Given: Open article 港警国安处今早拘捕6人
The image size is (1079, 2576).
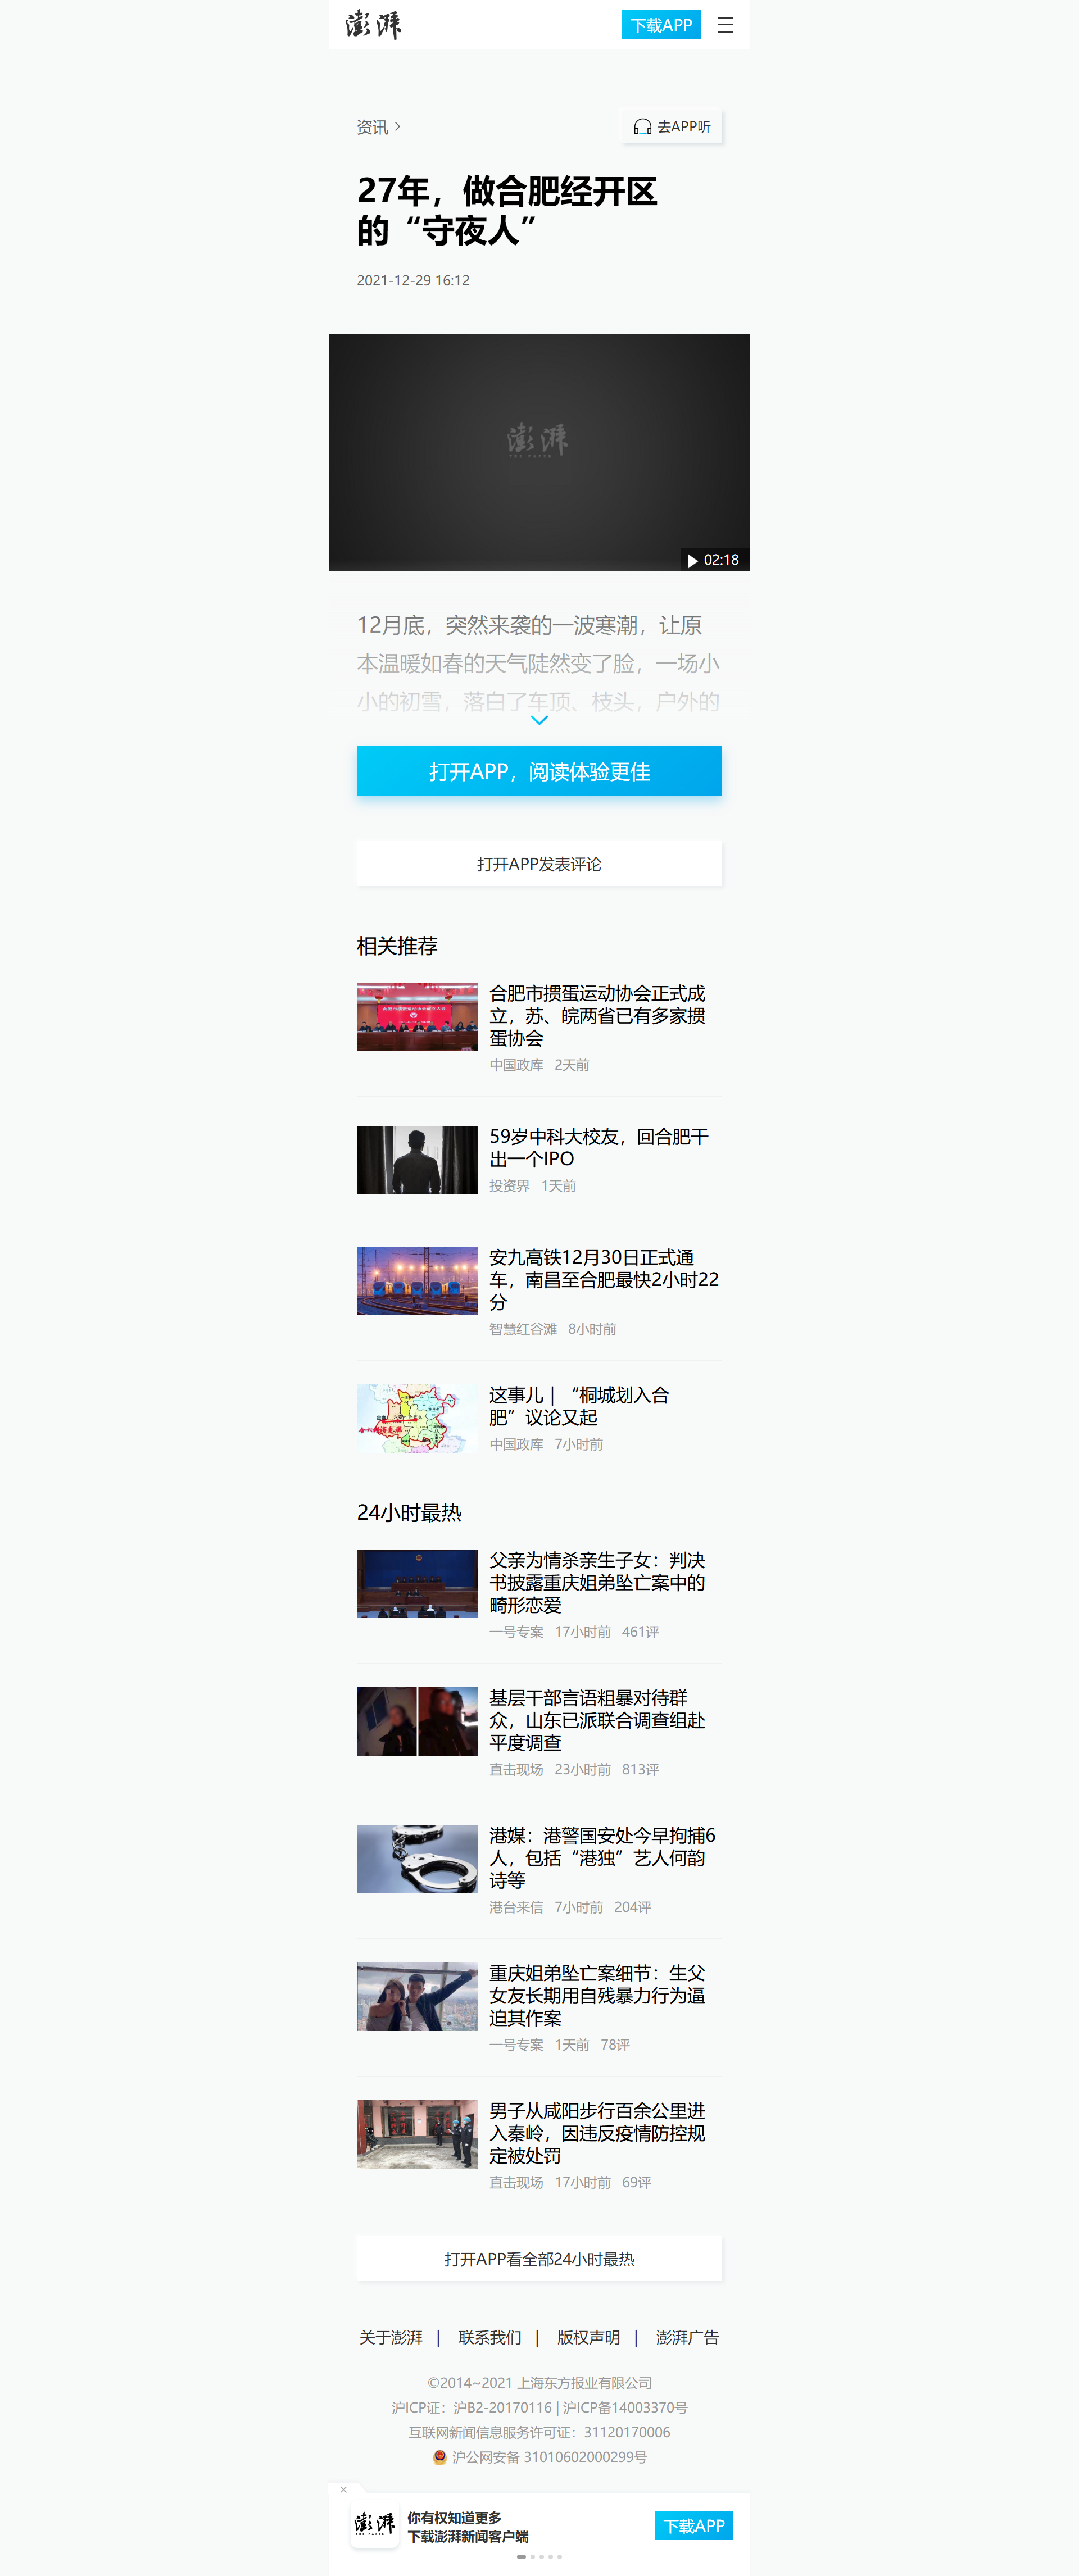Looking at the screenshot, I should coord(602,1857).
